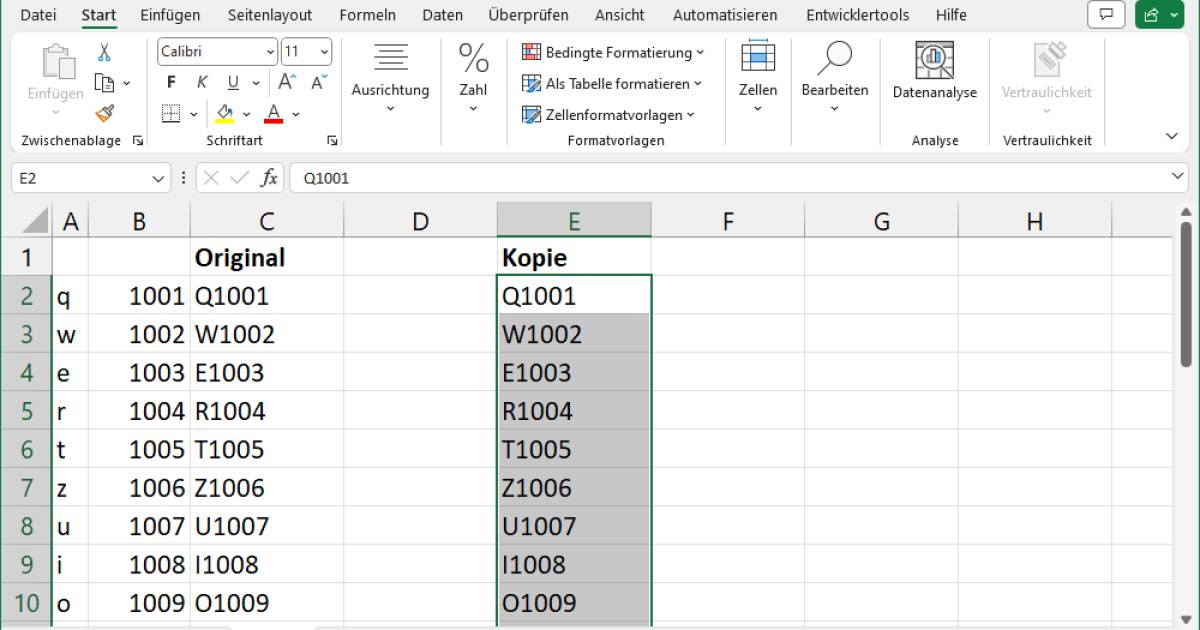1200x630 pixels.
Task: Click the Cut scissors icon
Action: (105, 52)
